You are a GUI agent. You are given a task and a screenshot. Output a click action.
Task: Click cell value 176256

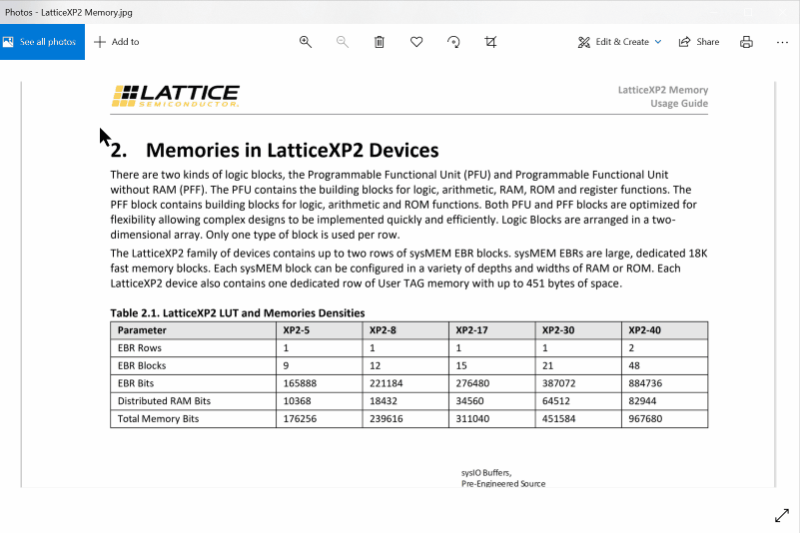[300, 419]
